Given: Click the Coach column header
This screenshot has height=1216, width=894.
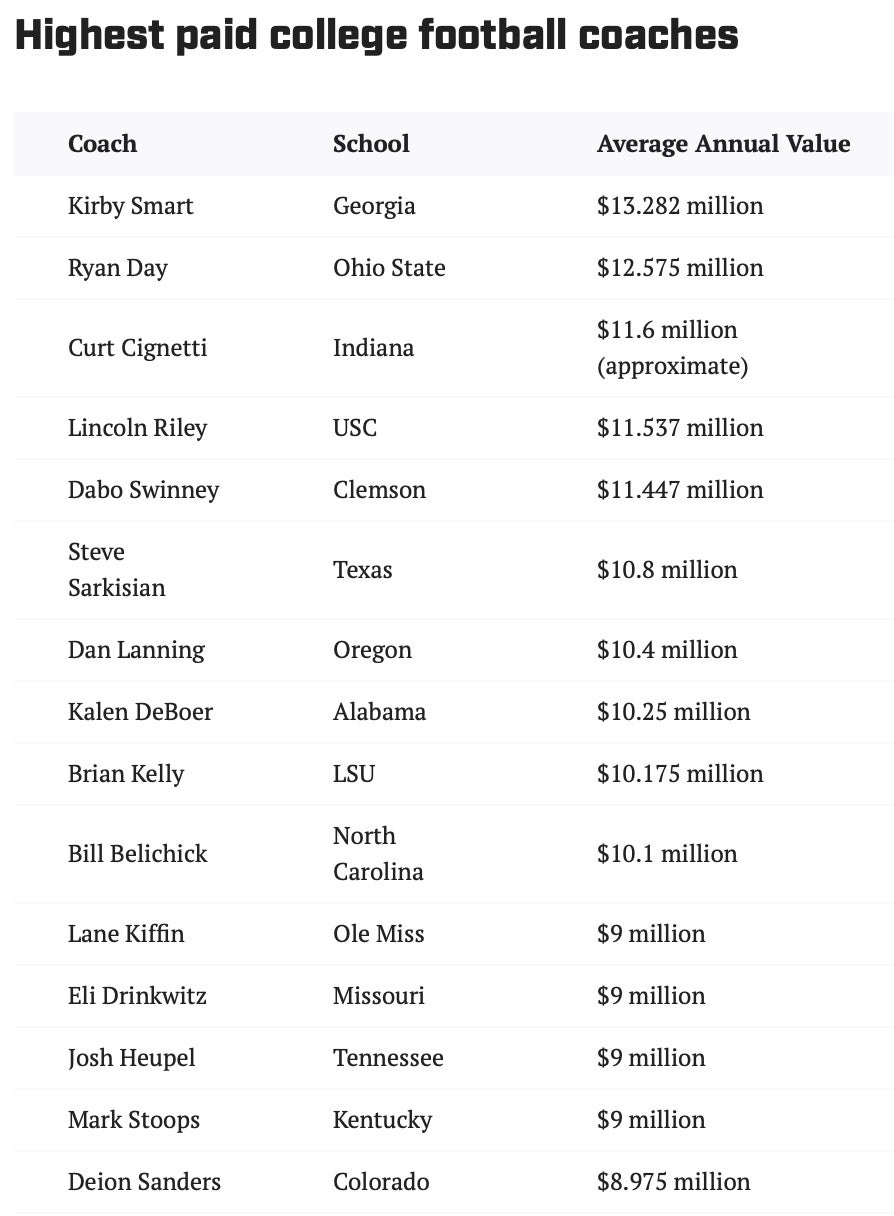Looking at the screenshot, I should click(x=102, y=144).
